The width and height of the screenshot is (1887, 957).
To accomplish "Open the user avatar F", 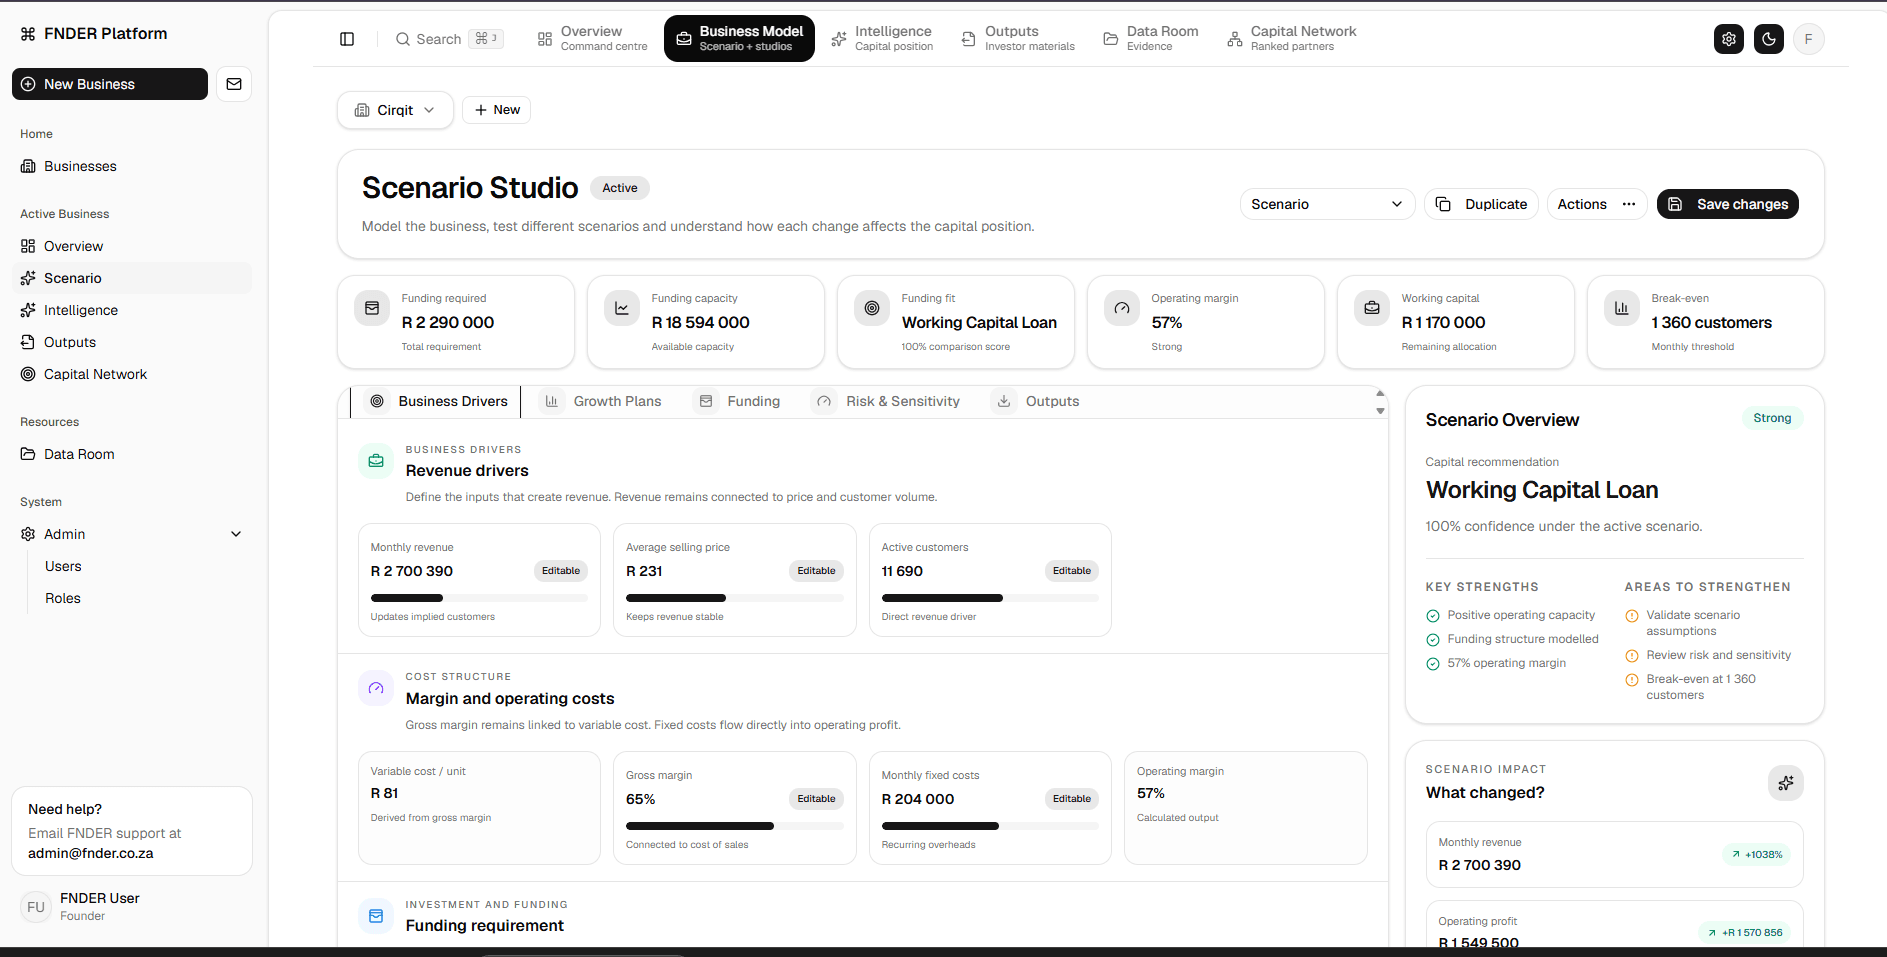I will pos(1808,39).
